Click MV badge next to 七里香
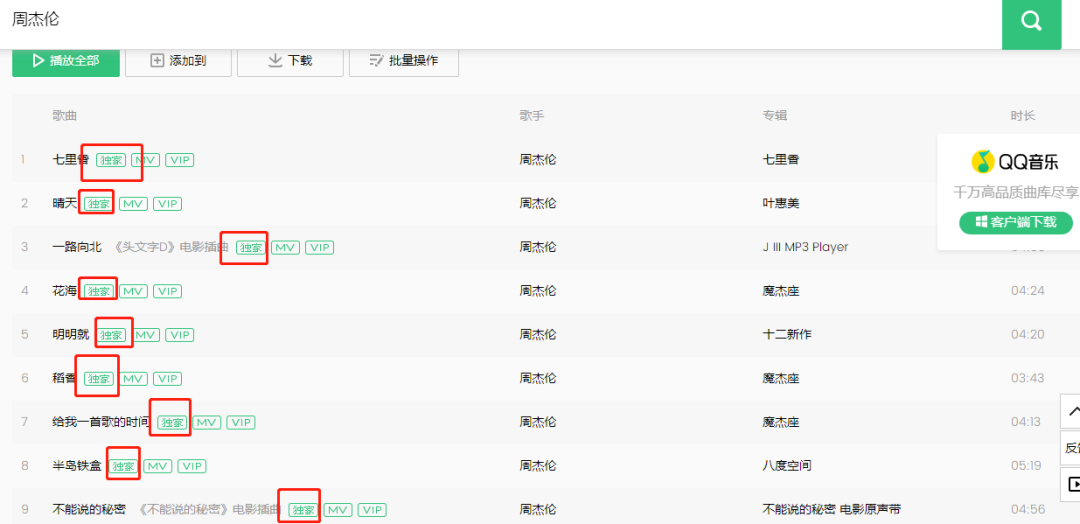This screenshot has height=524, width=1080. [x=146, y=160]
